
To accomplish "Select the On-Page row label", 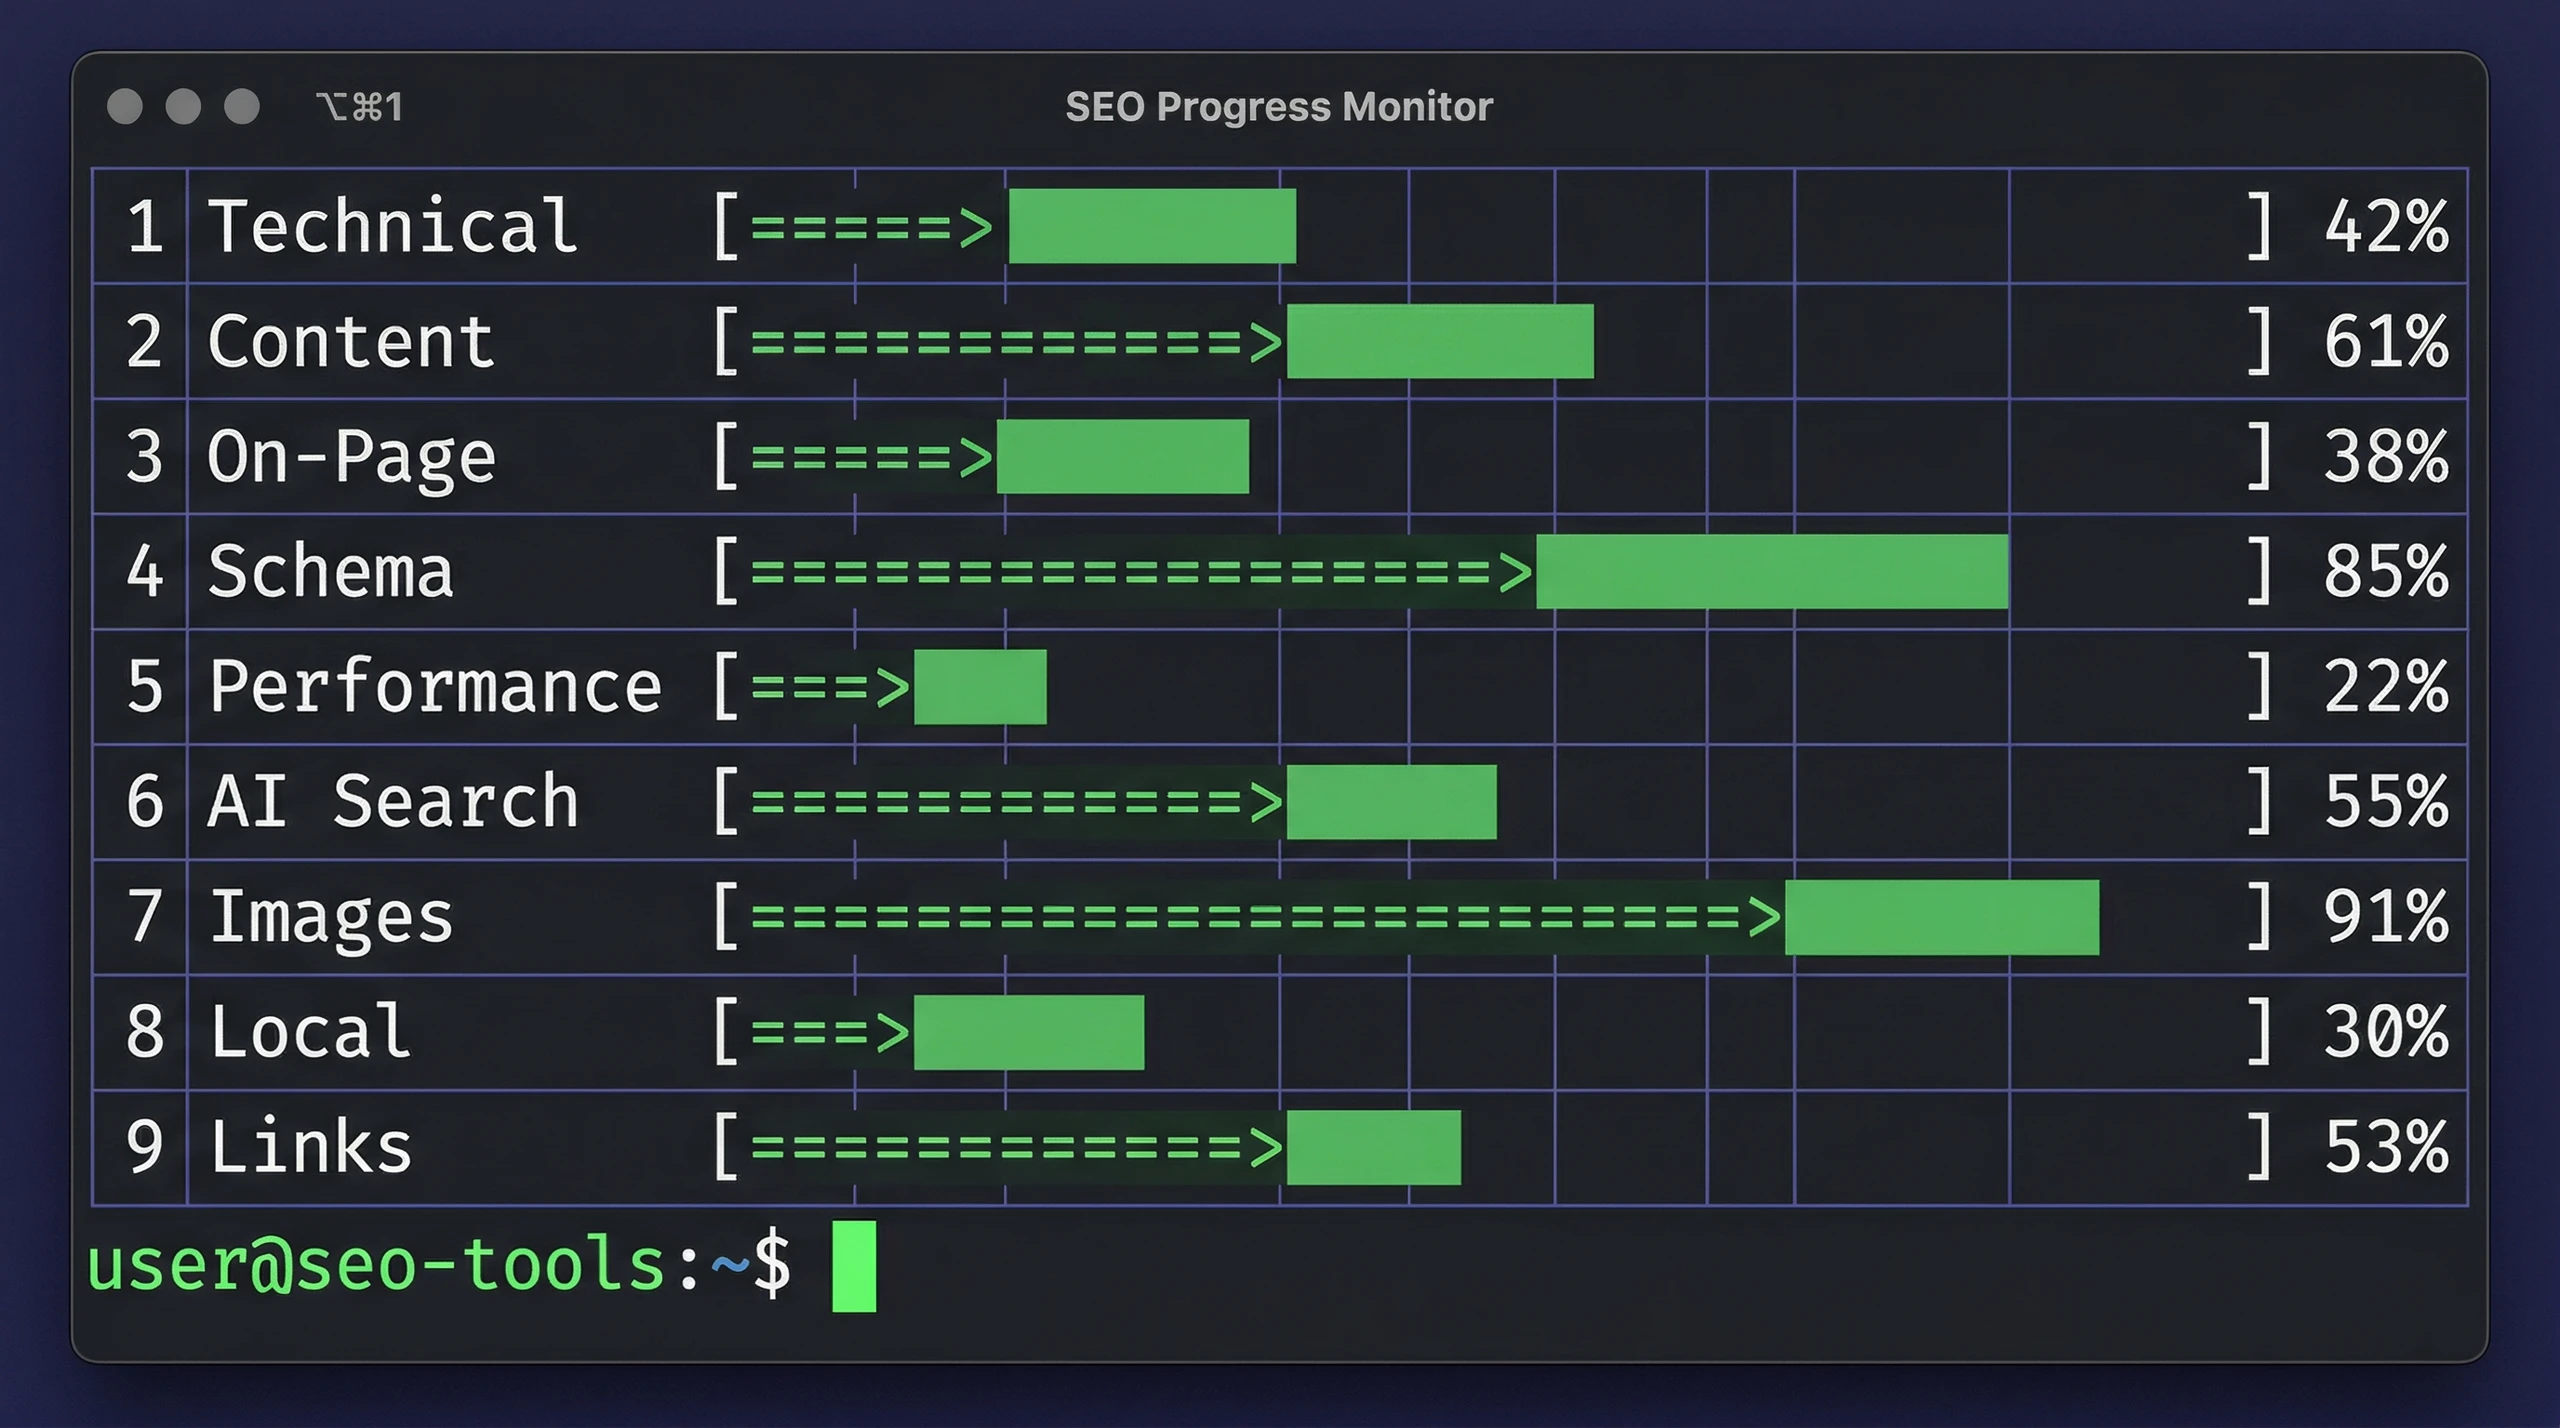I will [352, 457].
